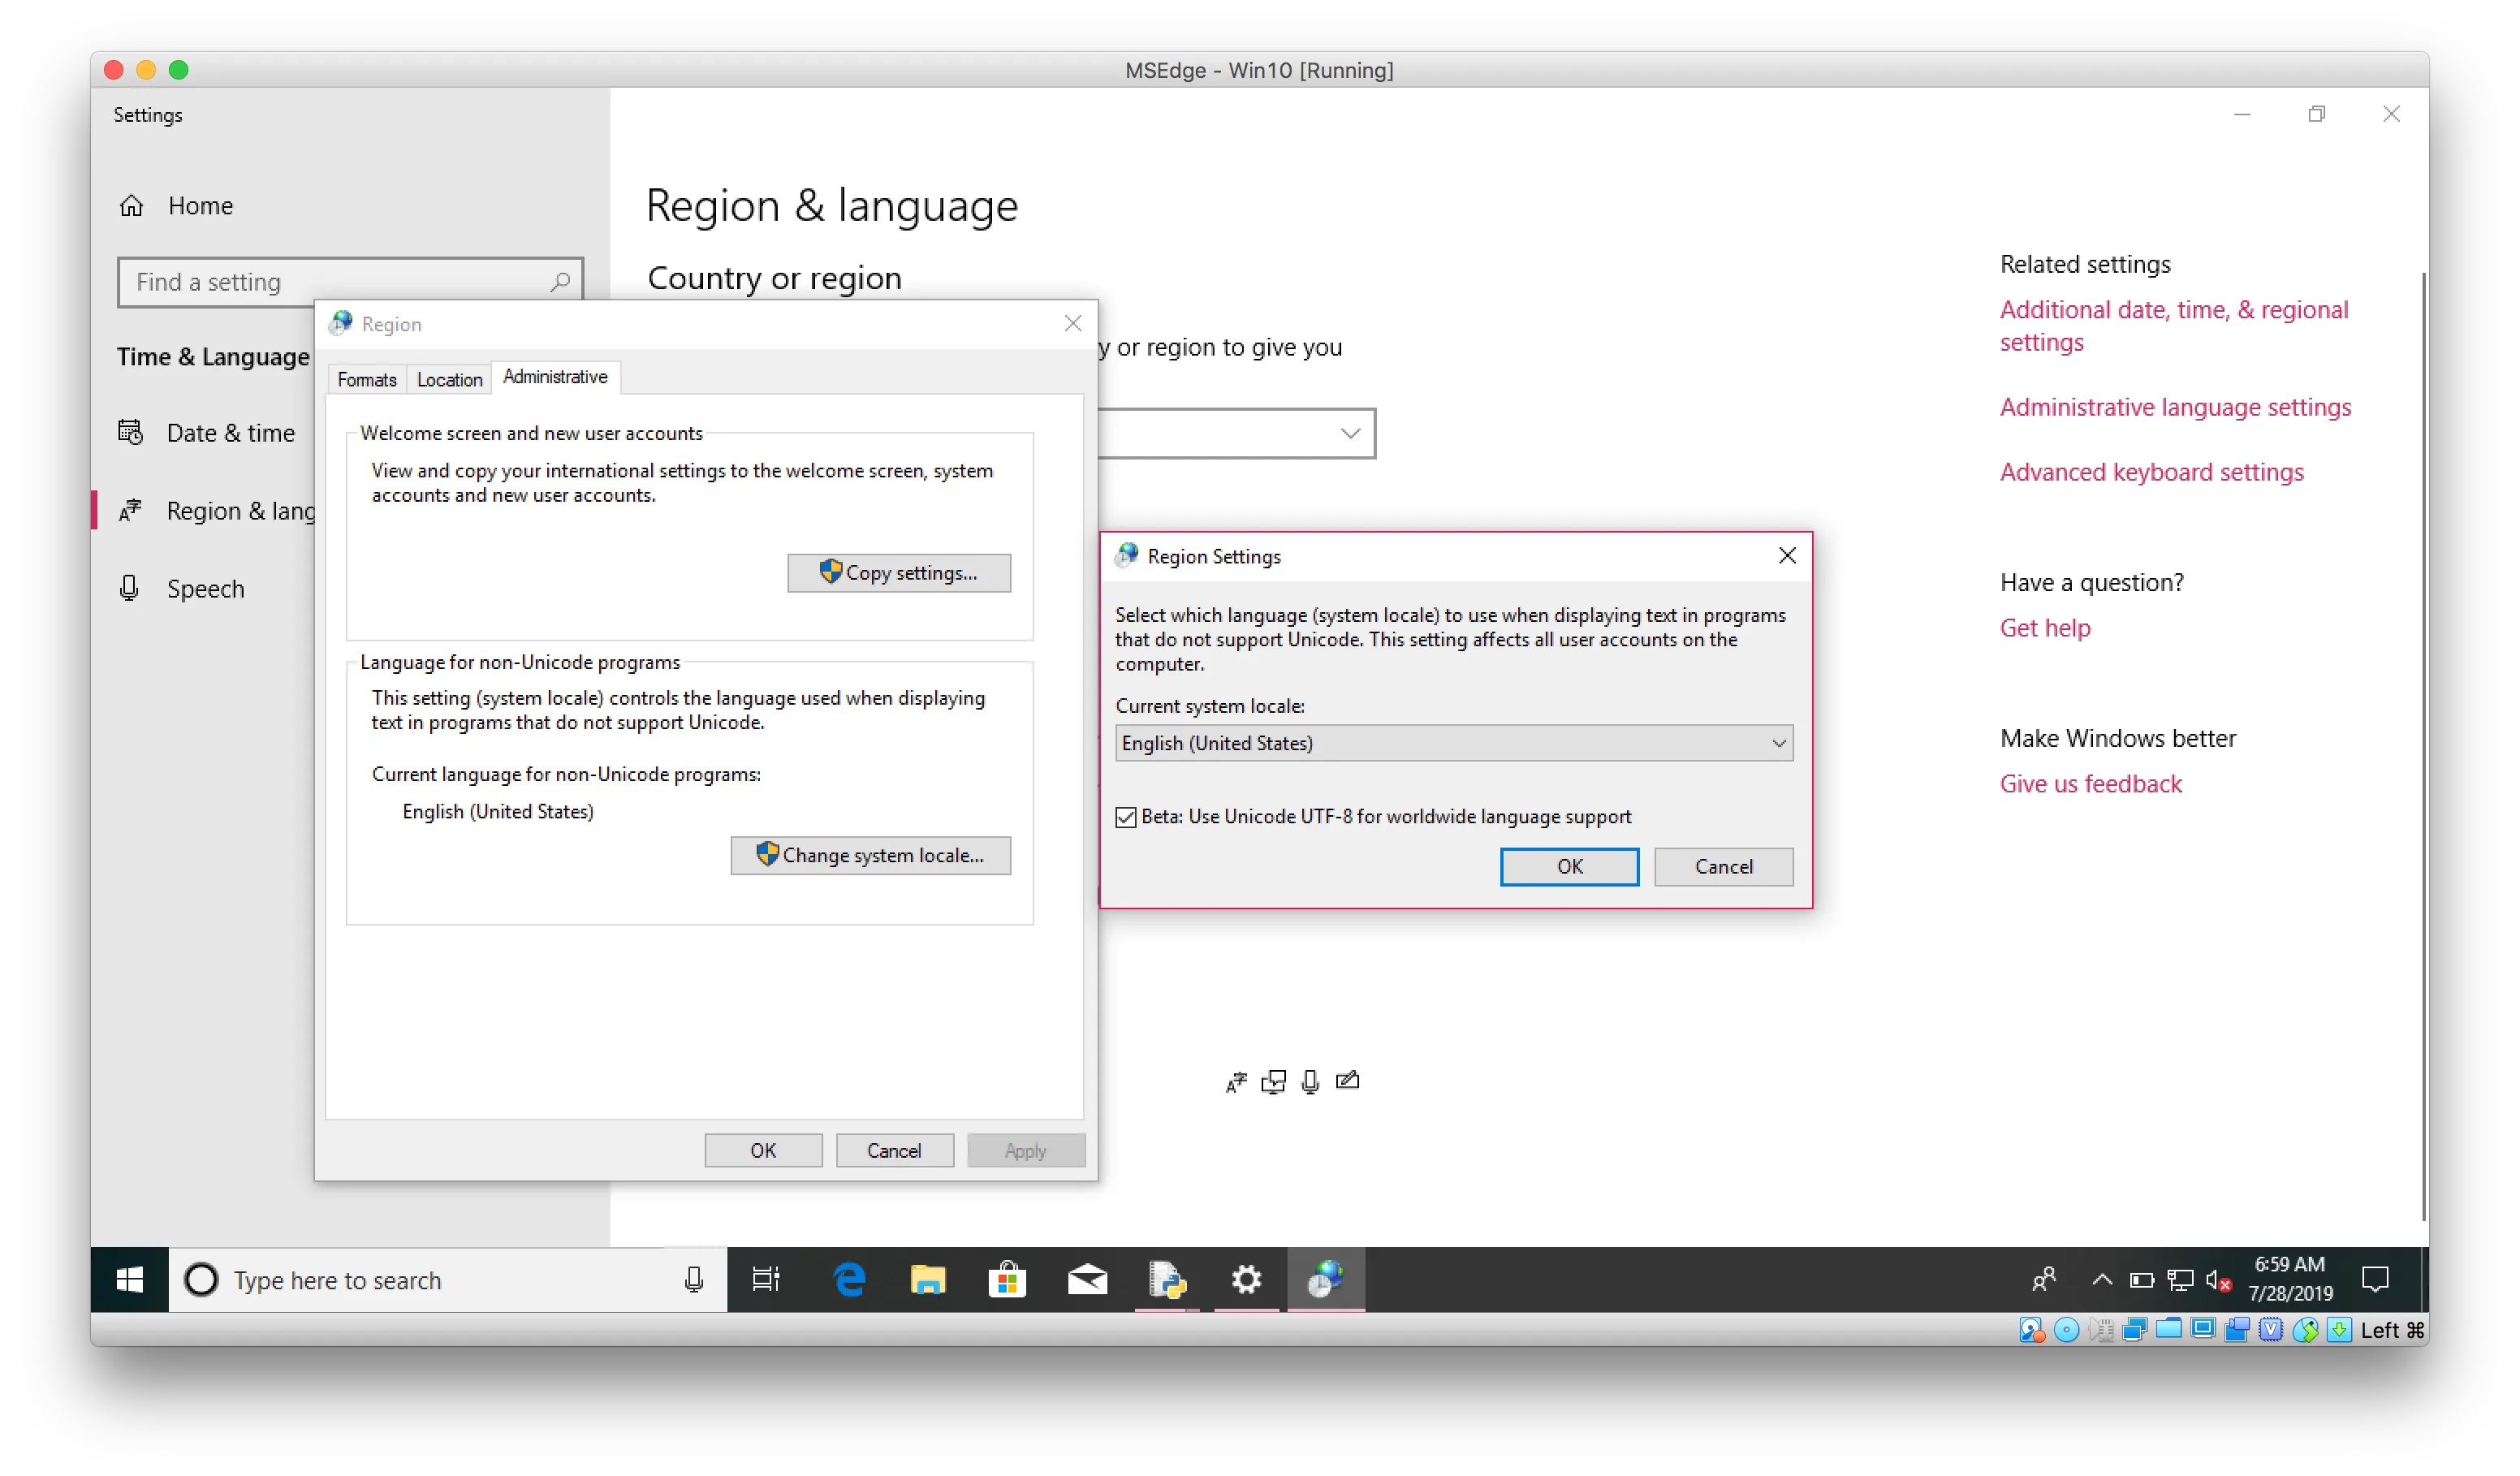Open Date & time settings page
The height and width of the screenshot is (1476, 2520).
pos(230,433)
